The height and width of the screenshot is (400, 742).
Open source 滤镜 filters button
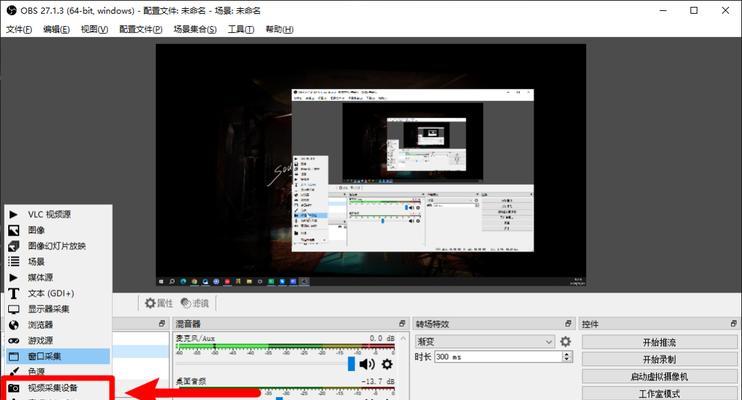tap(195, 303)
